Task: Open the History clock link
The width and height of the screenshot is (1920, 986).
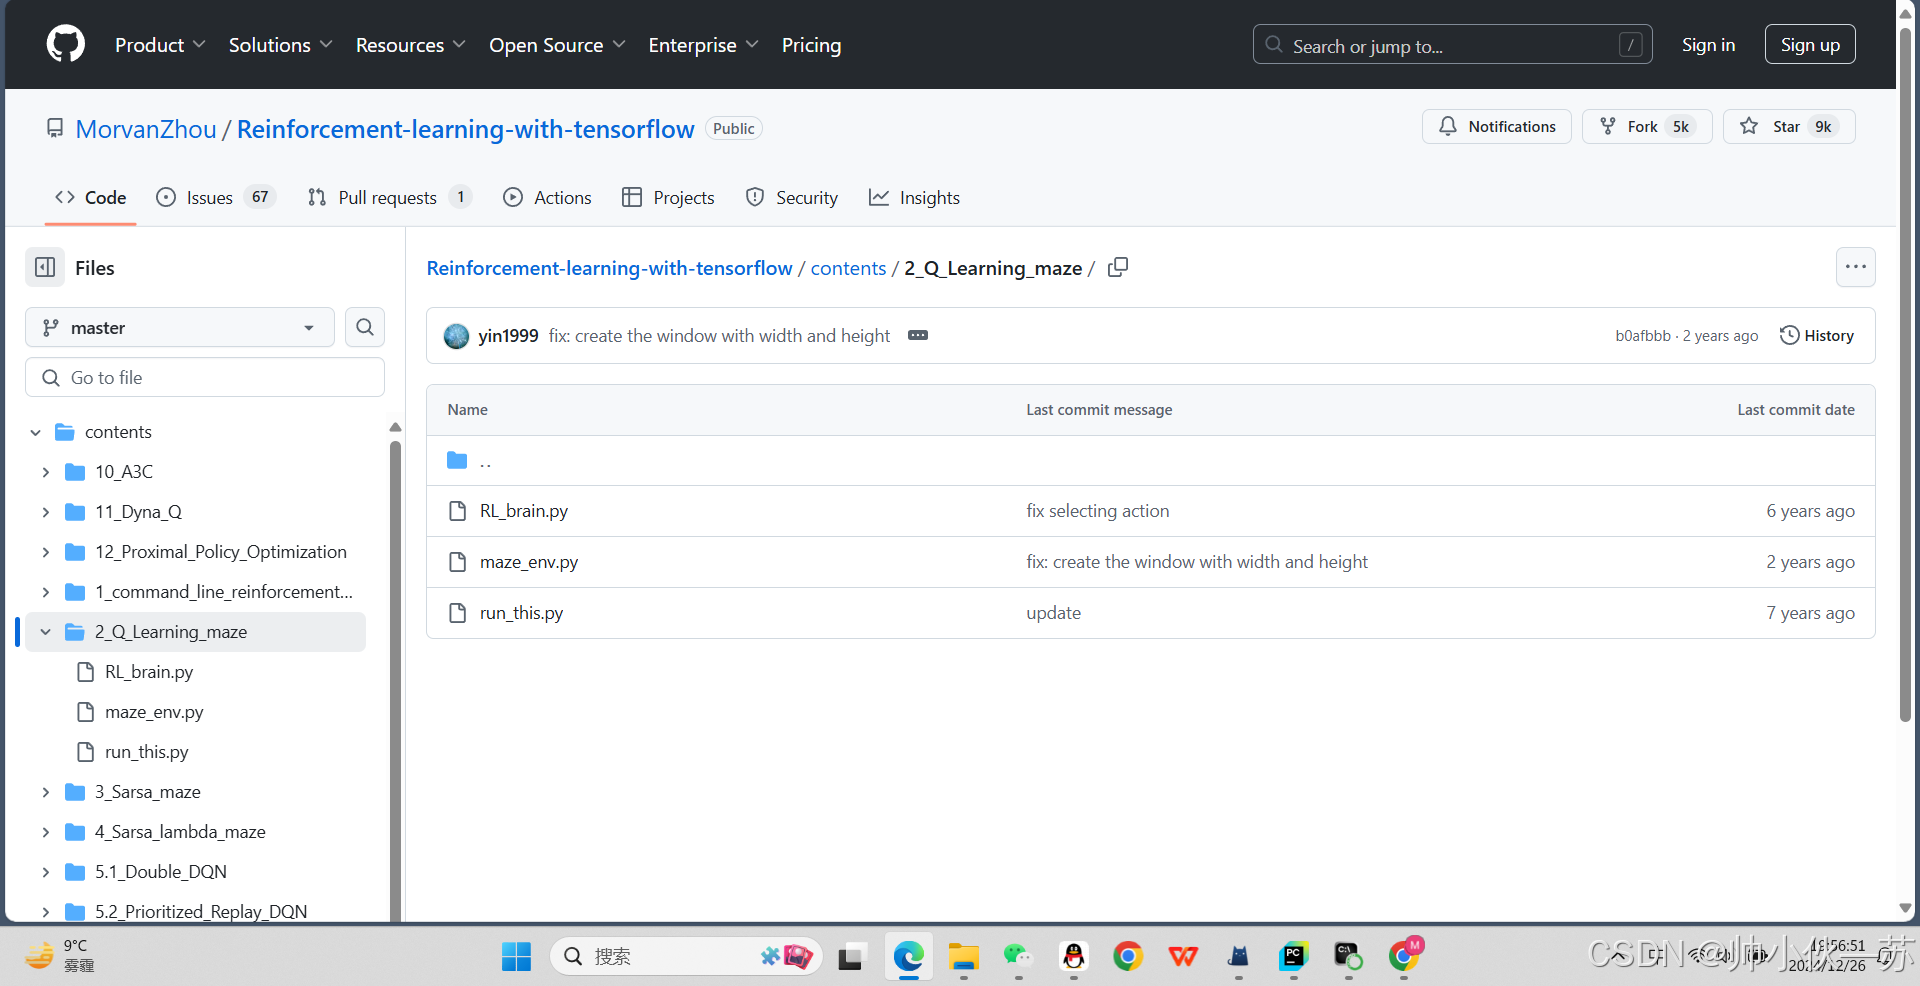Action: pyautogui.click(x=1817, y=336)
